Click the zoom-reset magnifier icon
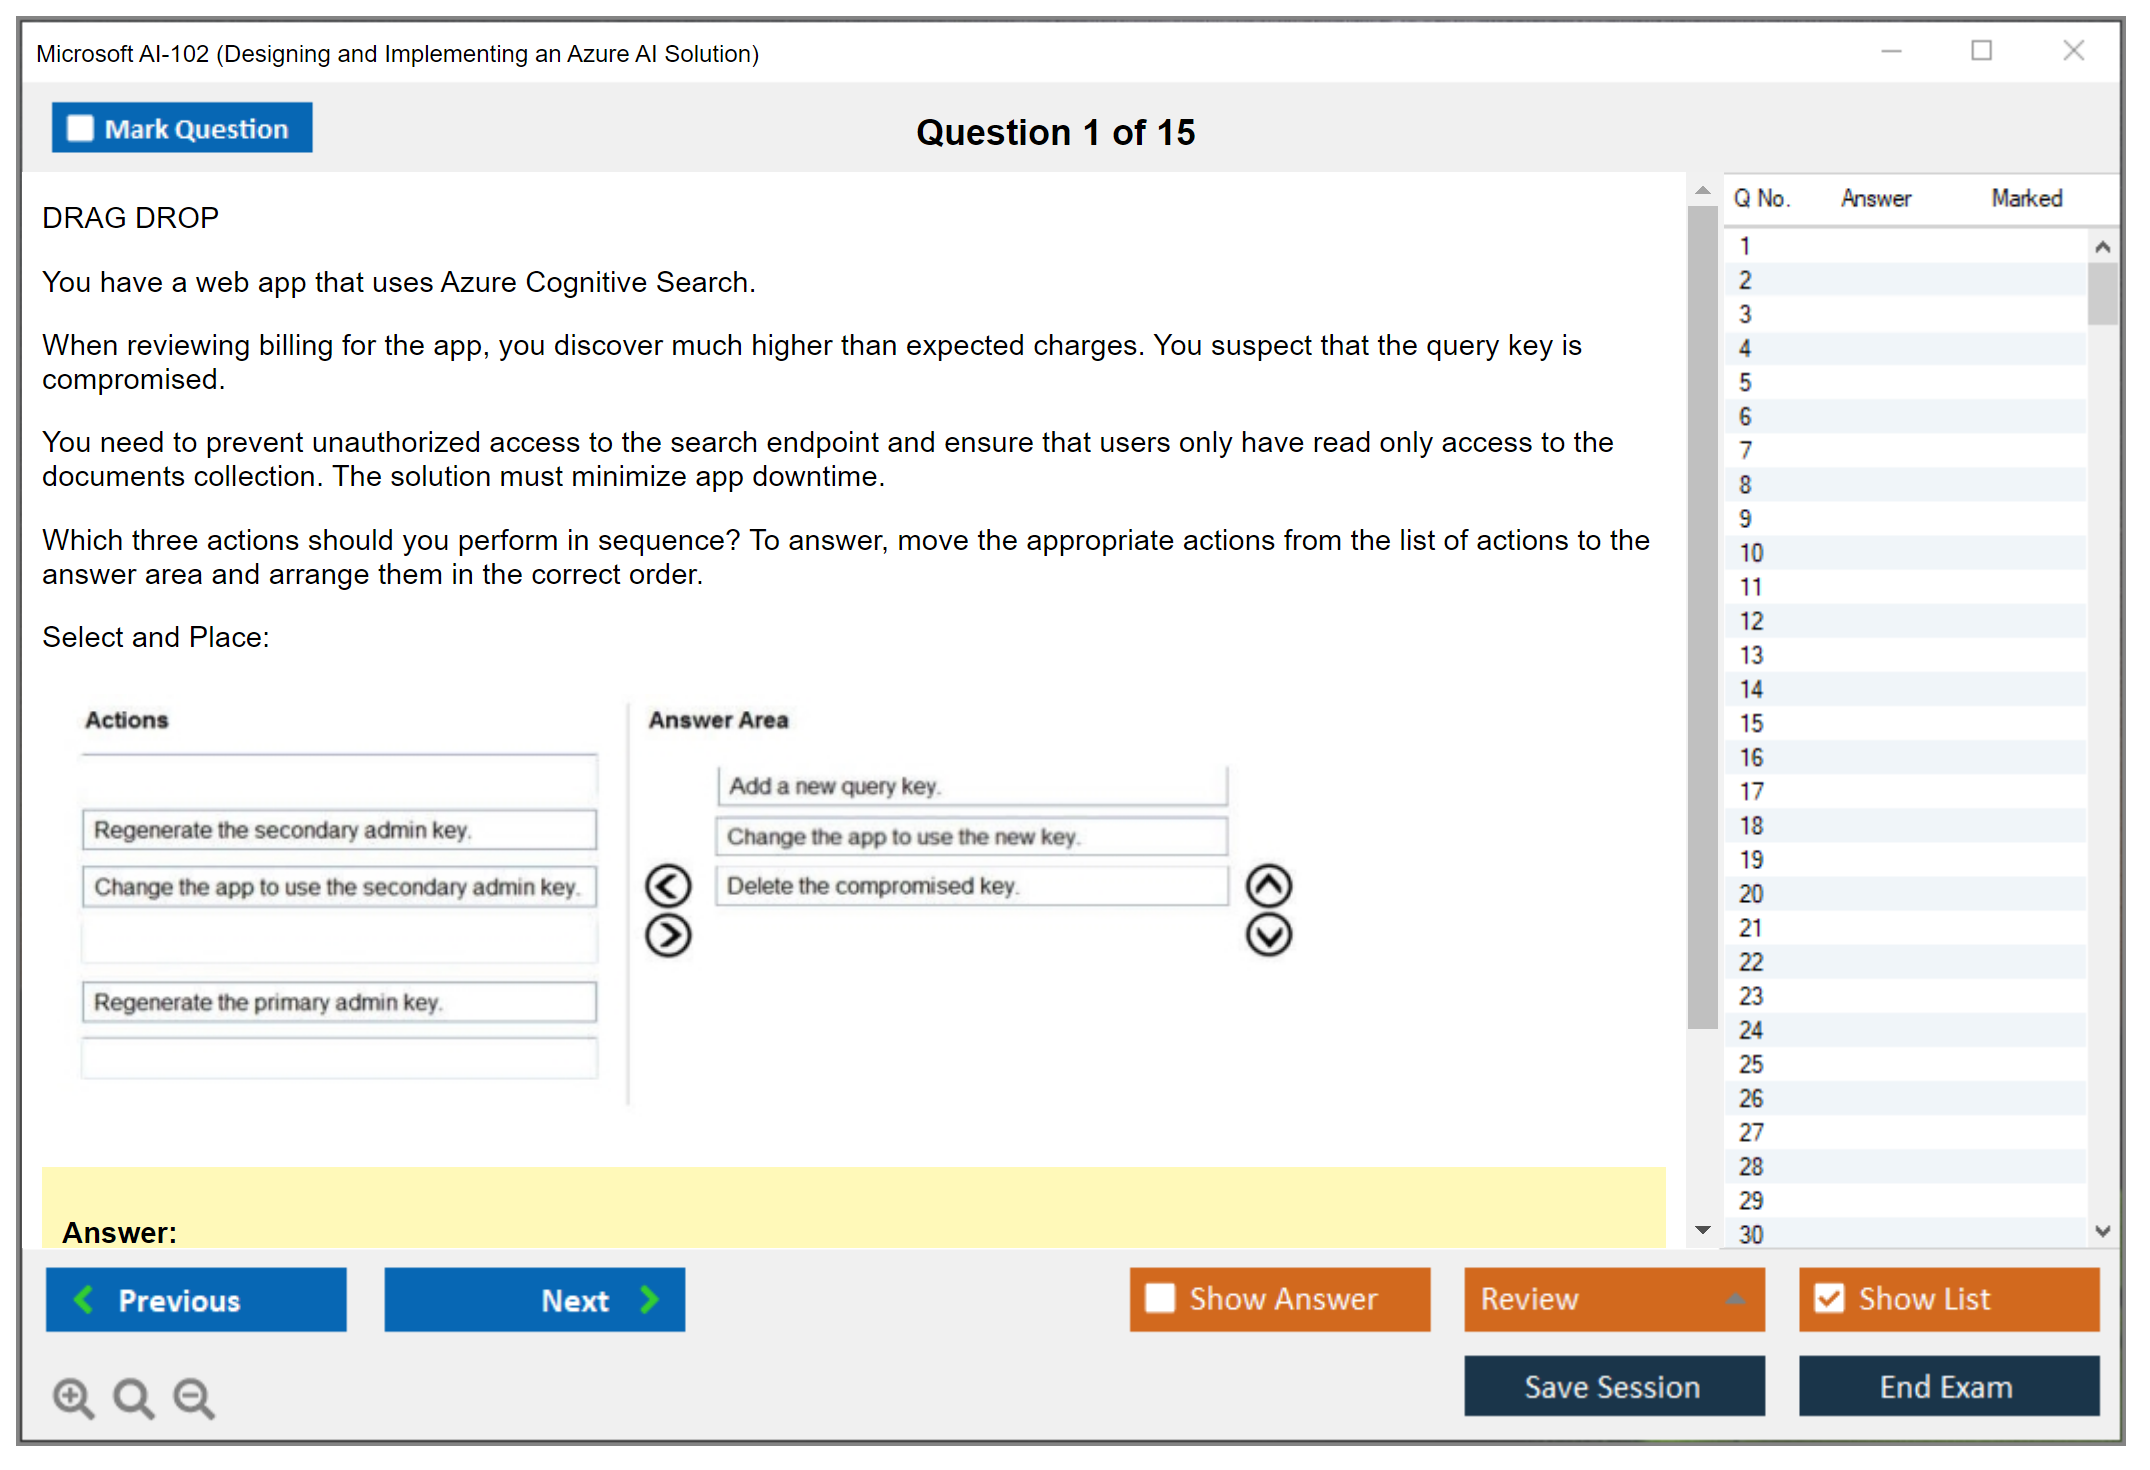Screen dimensions: 2150x1470 [x=133, y=1398]
